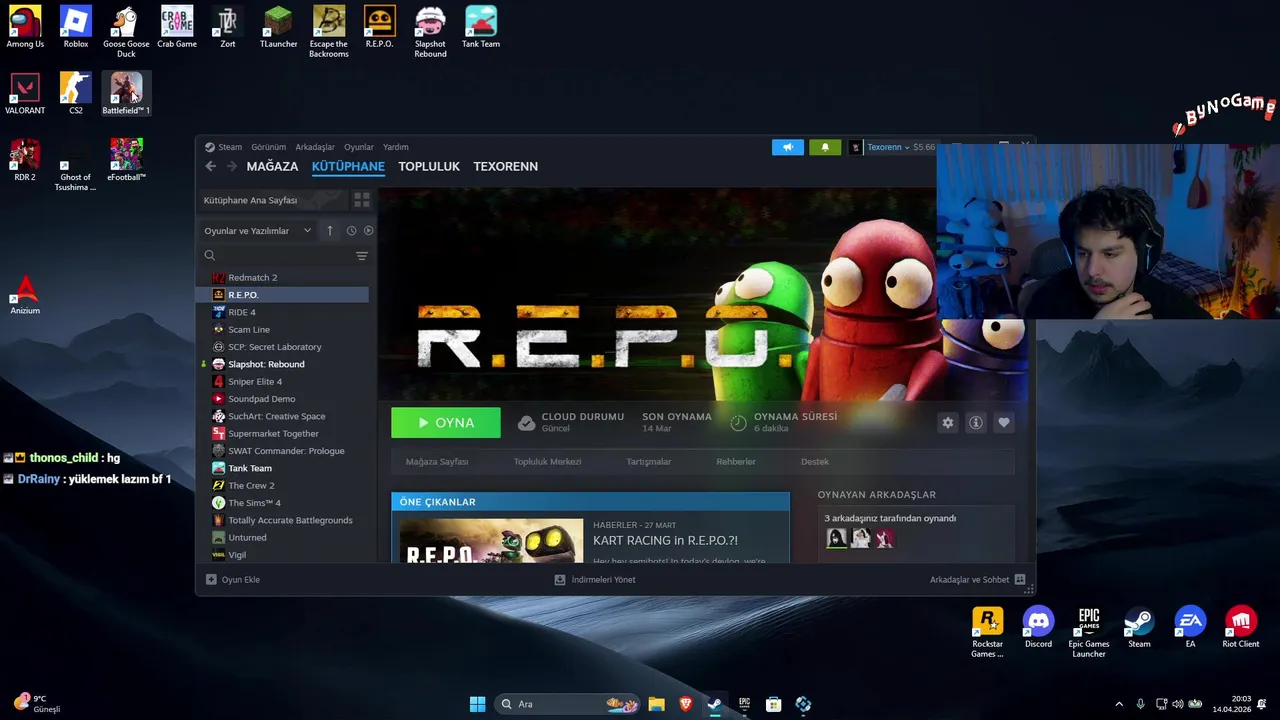The height and width of the screenshot is (720, 1280).
Task: Open KART RACING in R.E.P.O. news
Action: [x=665, y=541]
